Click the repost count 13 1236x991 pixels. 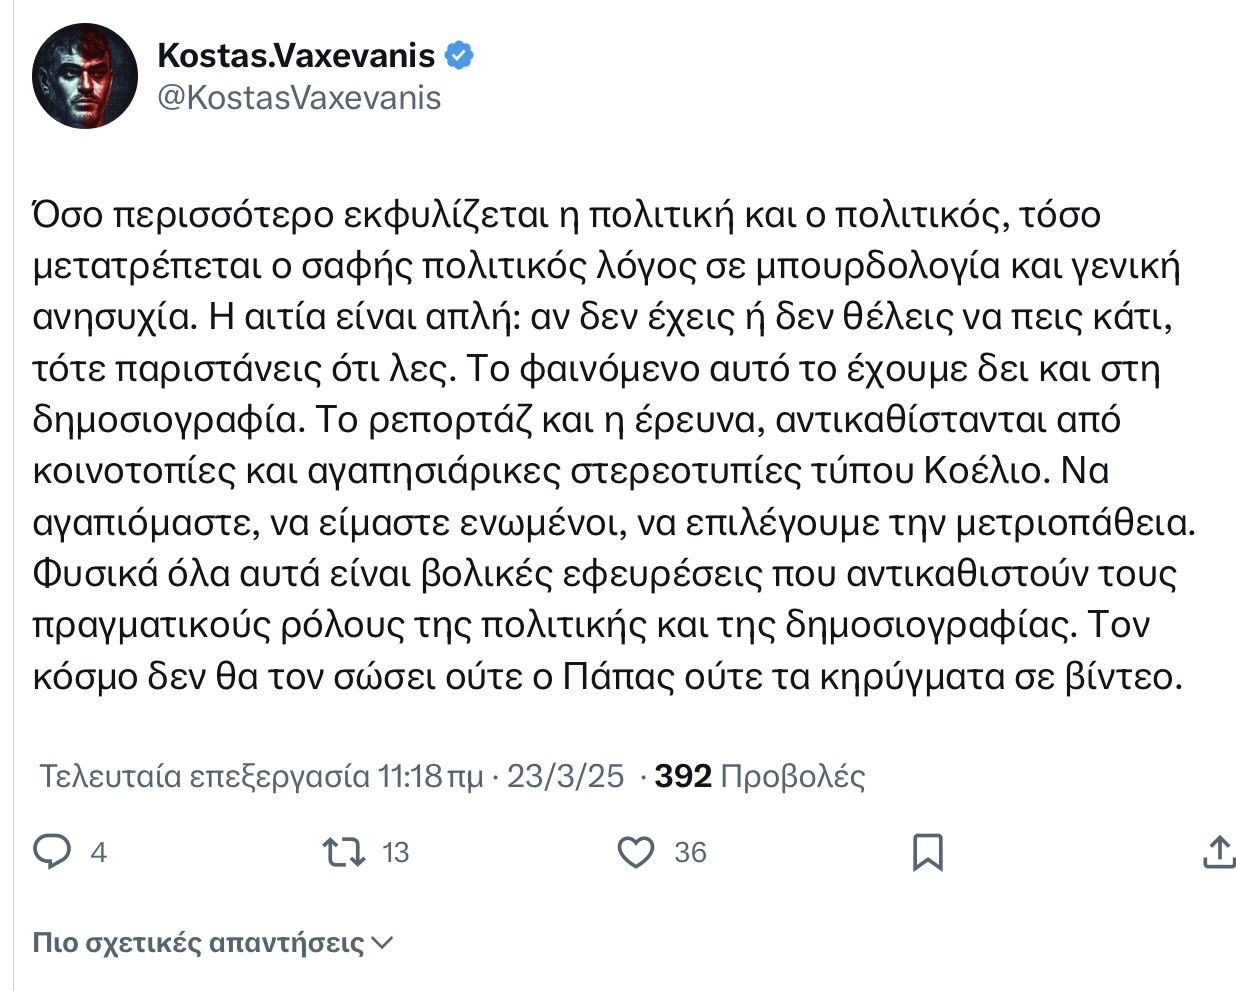click(x=396, y=853)
